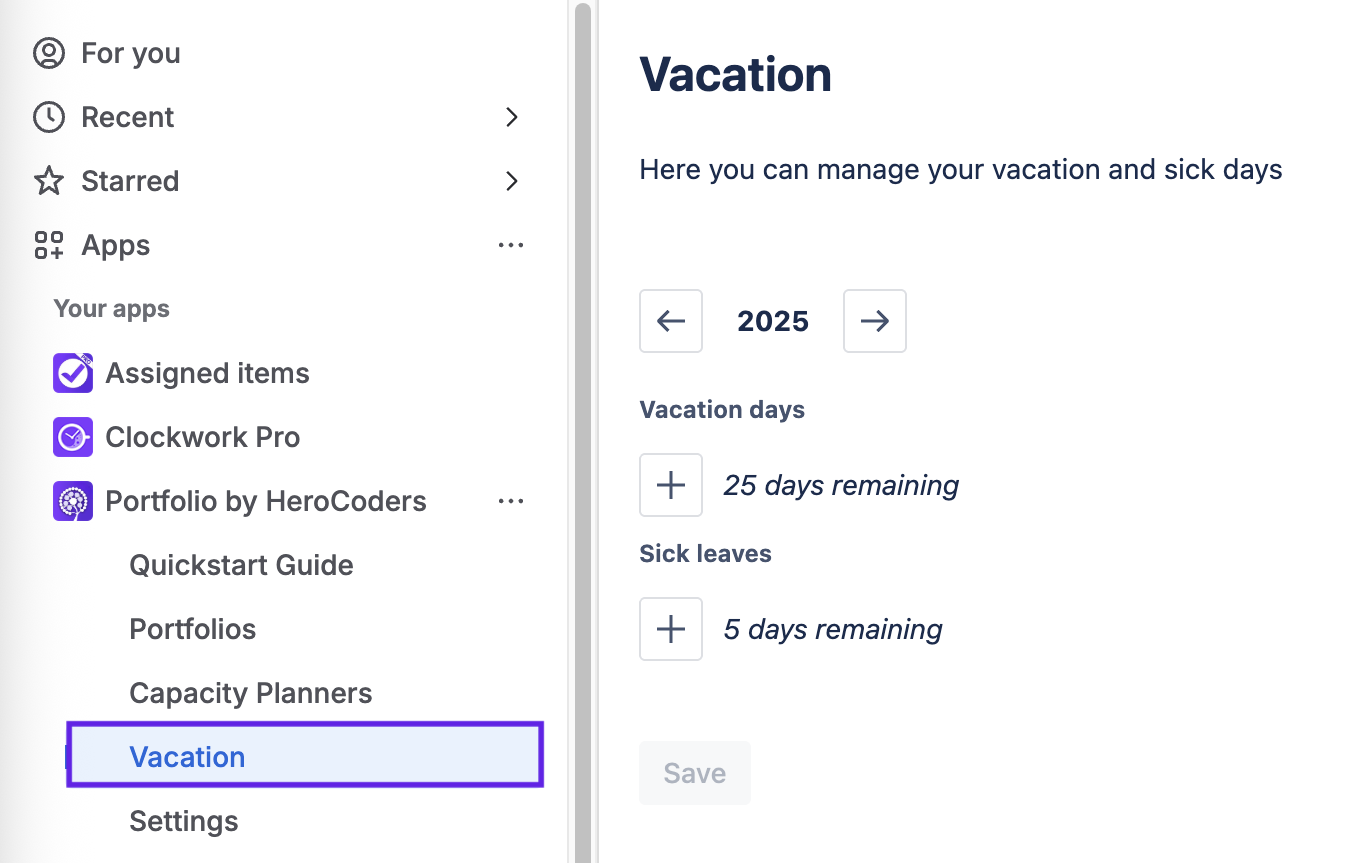Go to next year with right arrow
1345x863 pixels.
pyautogui.click(x=875, y=321)
